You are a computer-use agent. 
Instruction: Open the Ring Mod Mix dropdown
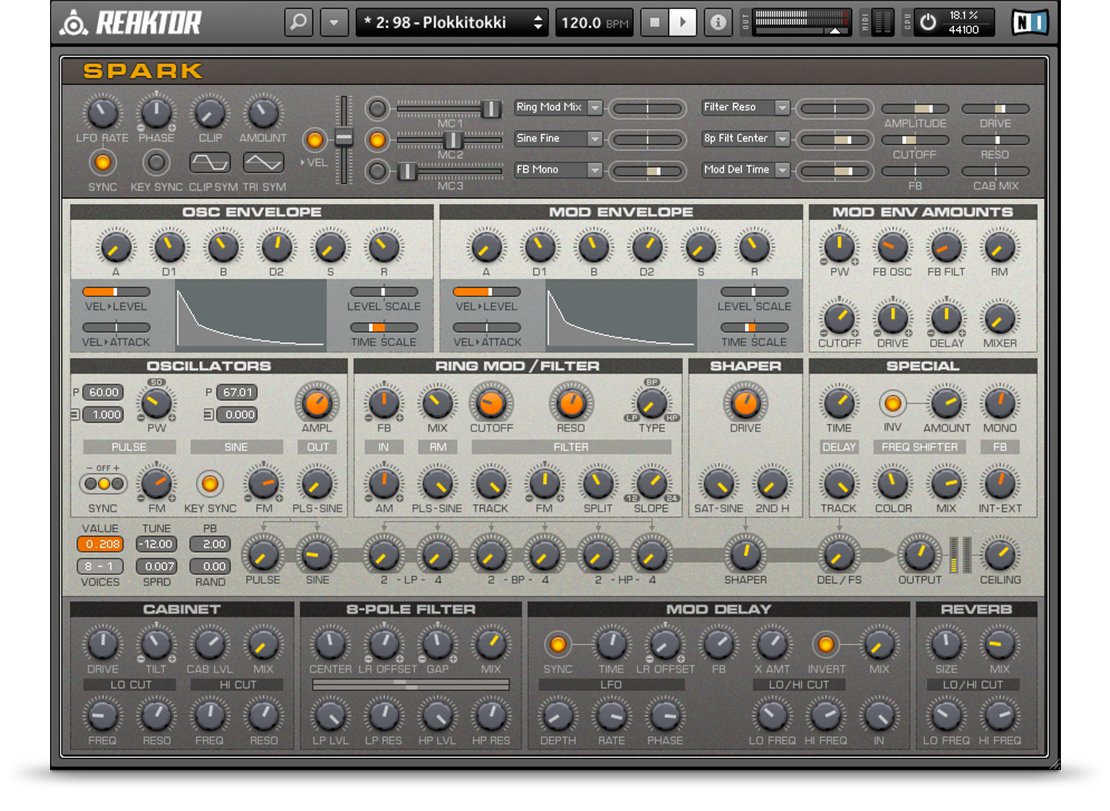pos(559,108)
